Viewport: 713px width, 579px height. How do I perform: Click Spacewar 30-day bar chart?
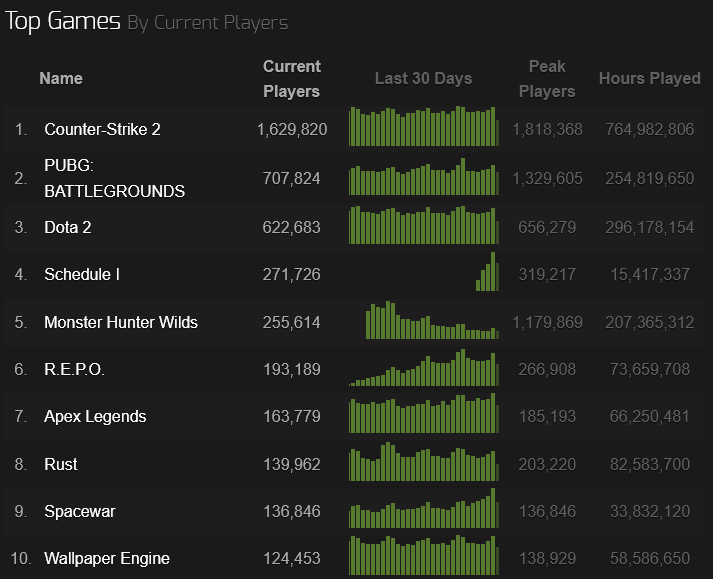tap(424, 508)
